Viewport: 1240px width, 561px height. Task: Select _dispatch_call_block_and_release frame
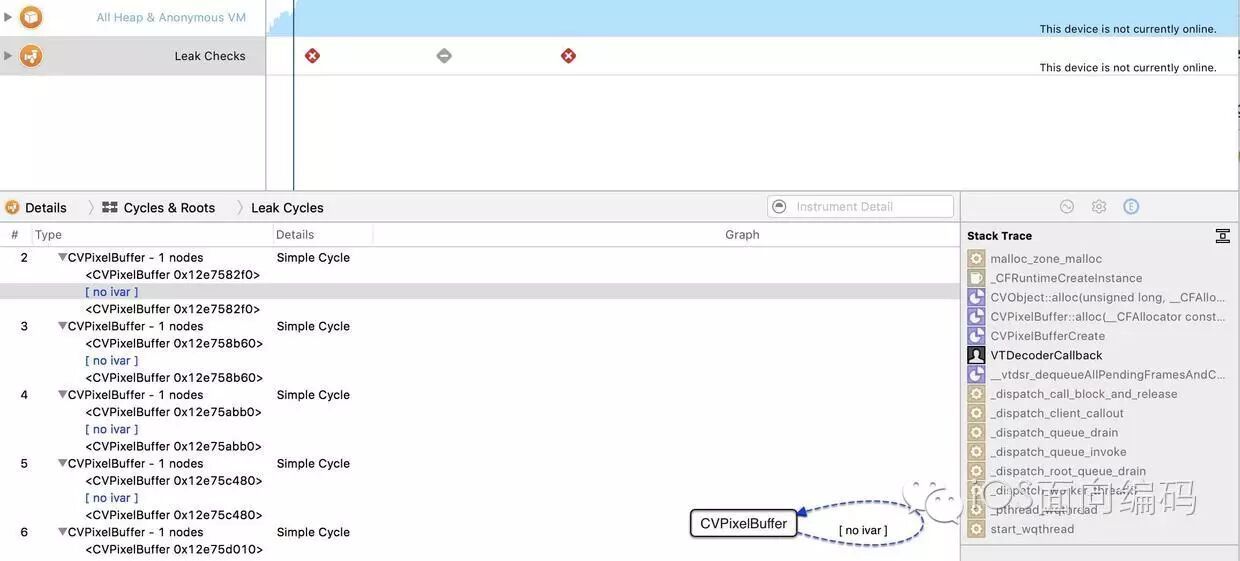tap(1084, 394)
